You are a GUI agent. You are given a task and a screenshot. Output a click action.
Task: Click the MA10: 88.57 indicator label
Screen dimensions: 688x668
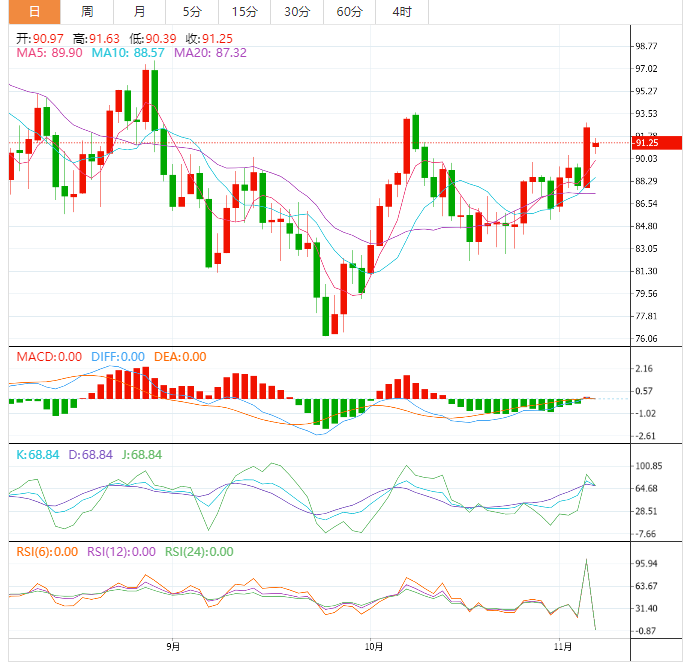tap(128, 53)
